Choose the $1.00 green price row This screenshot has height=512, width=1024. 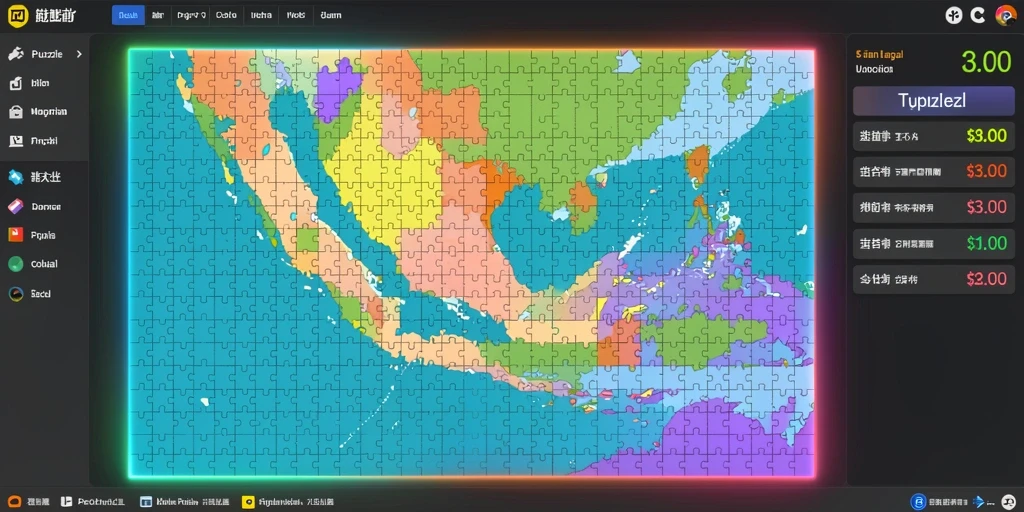coord(933,244)
